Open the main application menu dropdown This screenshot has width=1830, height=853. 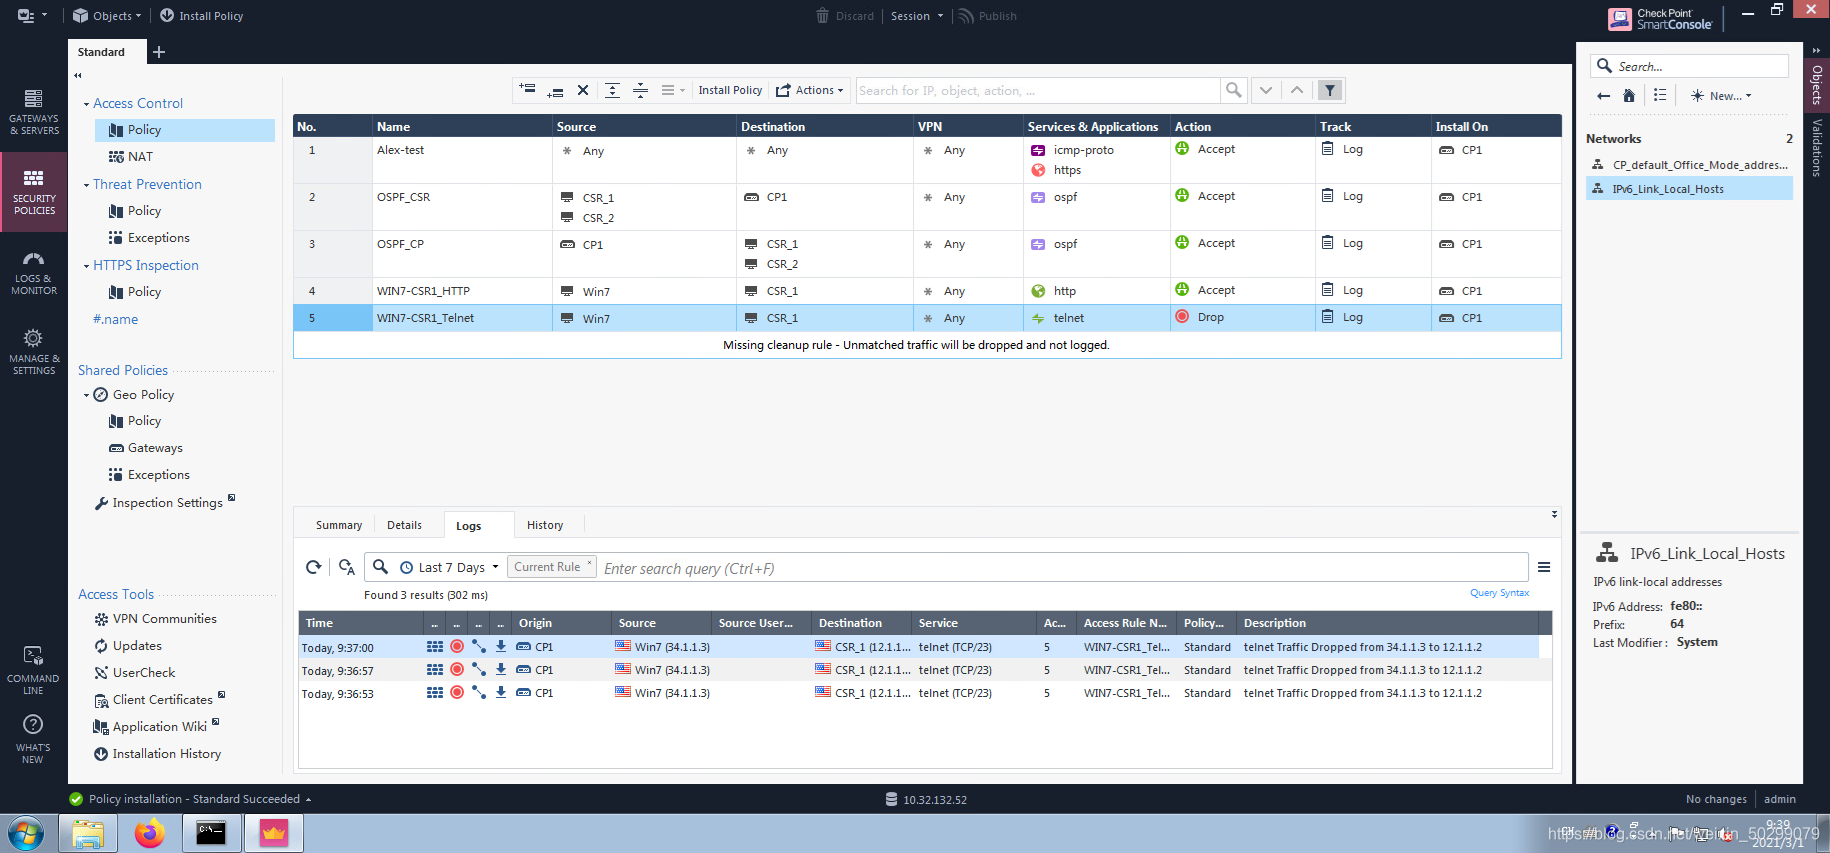(x=32, y=16)
